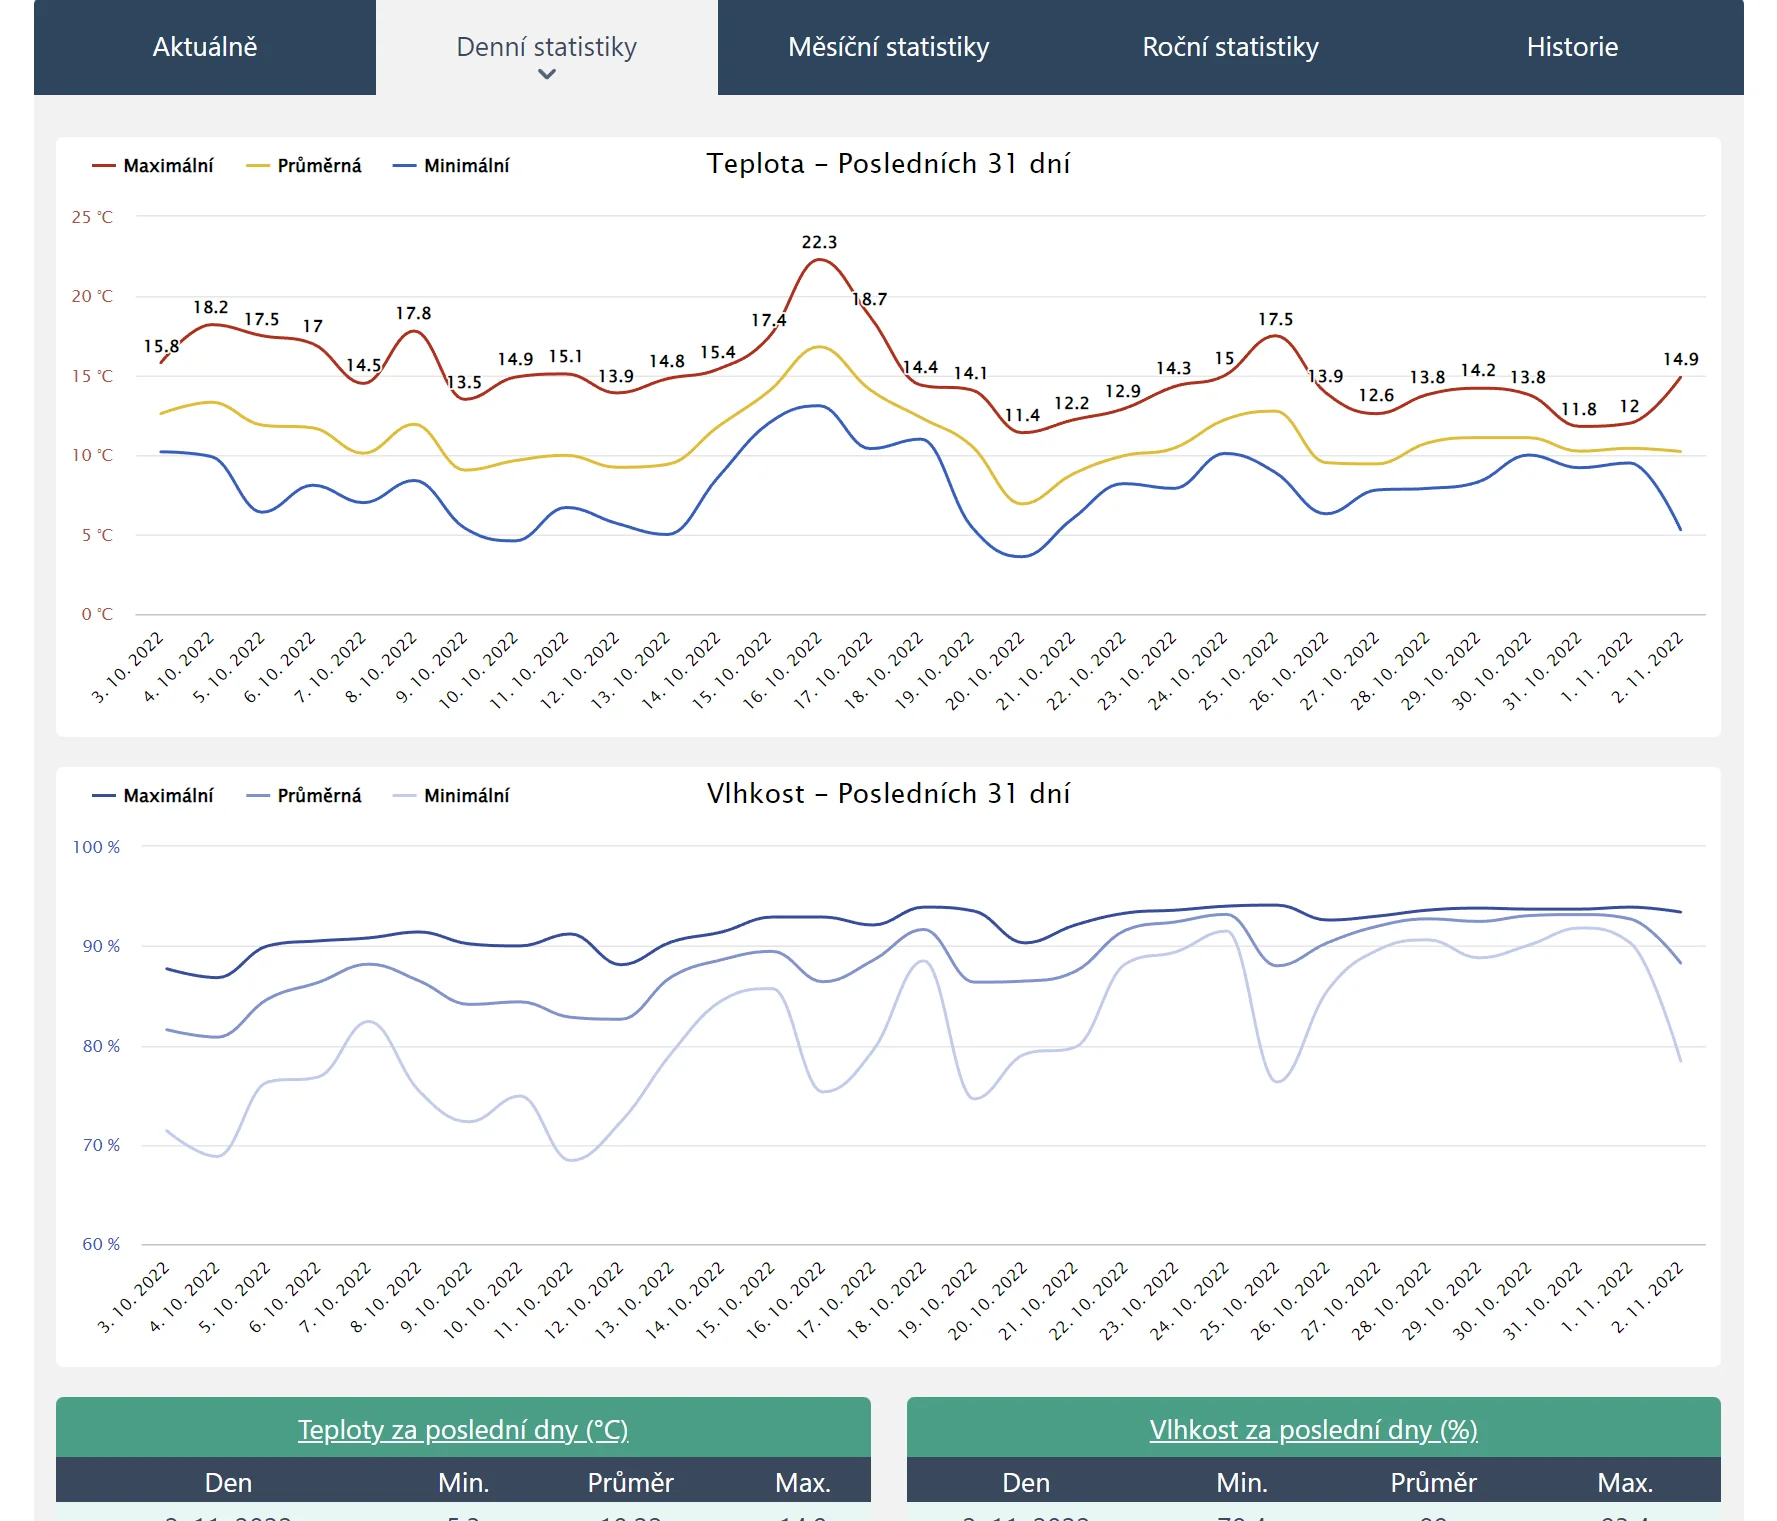Screen dimensions: 1777x1521
Task: Click the Vlhkost – Posledních 31 dní title
Action: pos(888,794)
